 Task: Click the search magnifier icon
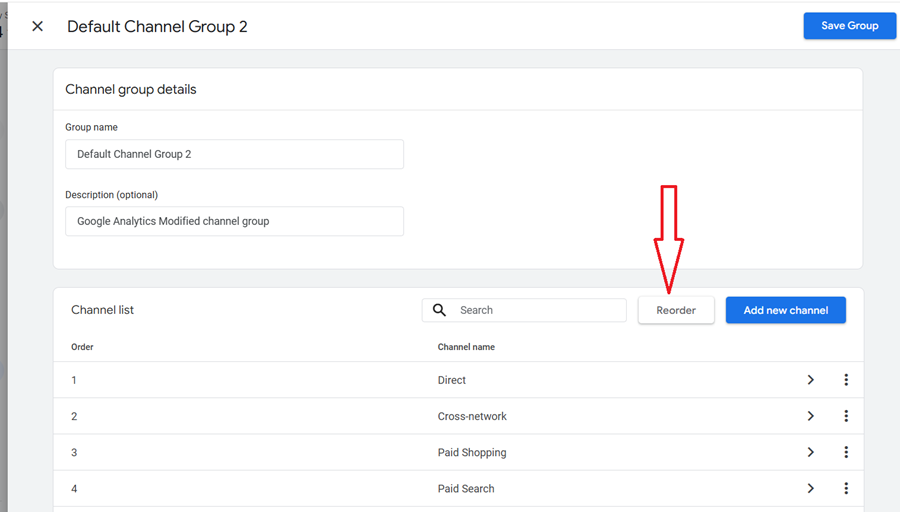pos(439,310)
